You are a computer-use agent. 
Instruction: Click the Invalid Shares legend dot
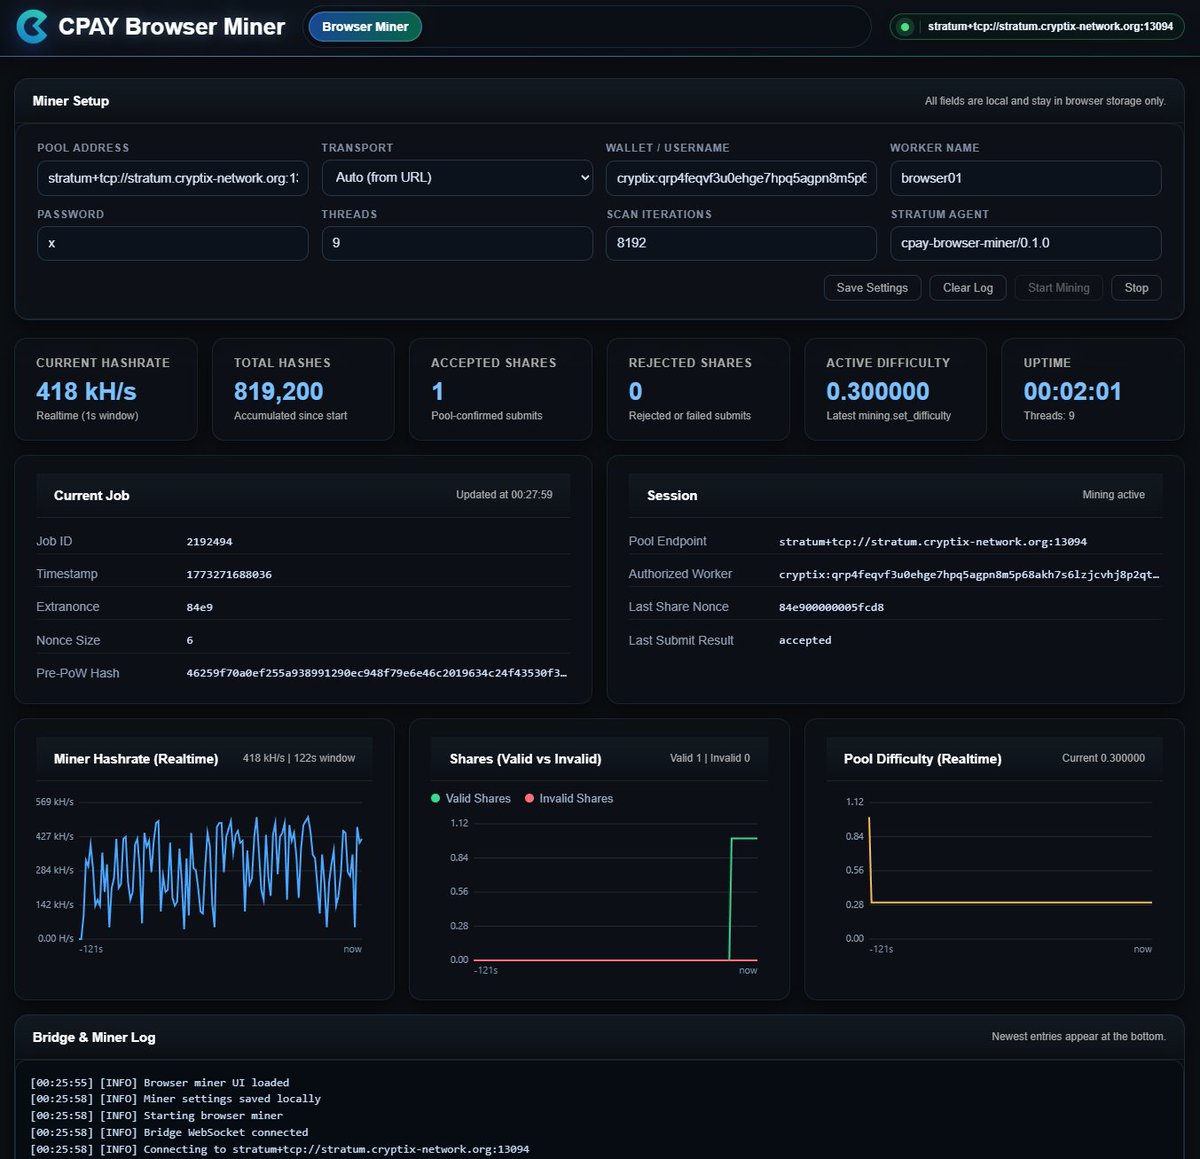529,798
